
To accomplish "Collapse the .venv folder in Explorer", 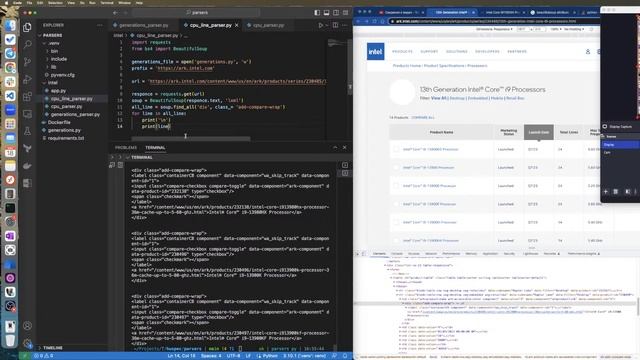I will (x=44, y=43).
